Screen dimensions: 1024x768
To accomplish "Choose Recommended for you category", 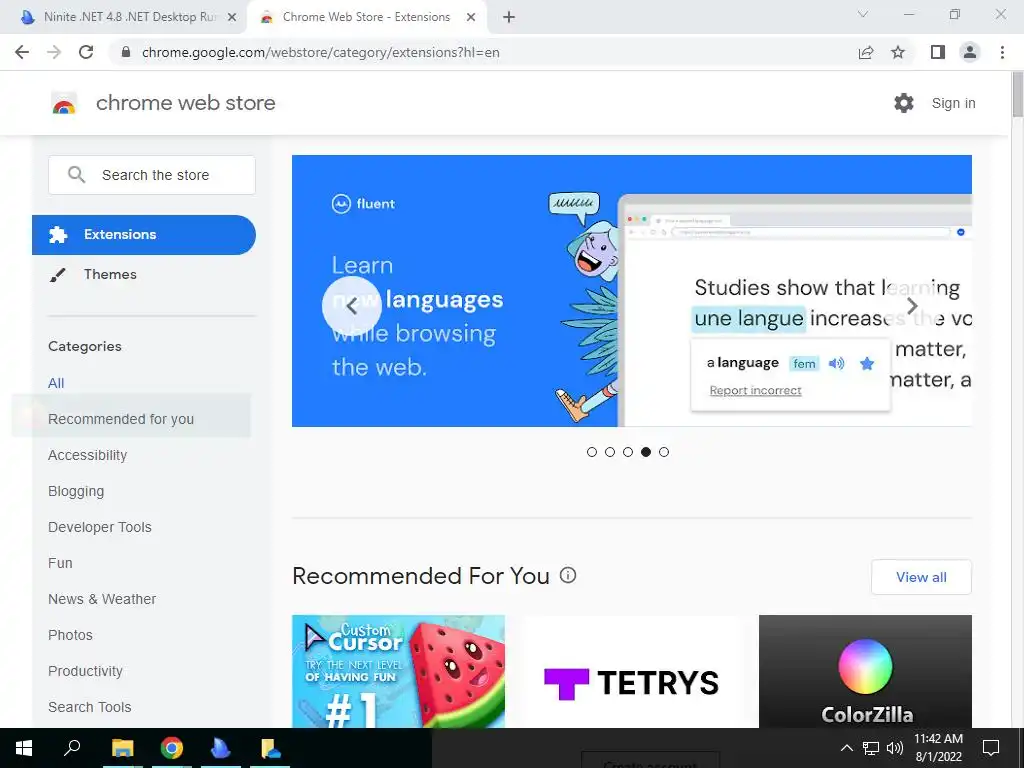I will click(x=121, y=419).
